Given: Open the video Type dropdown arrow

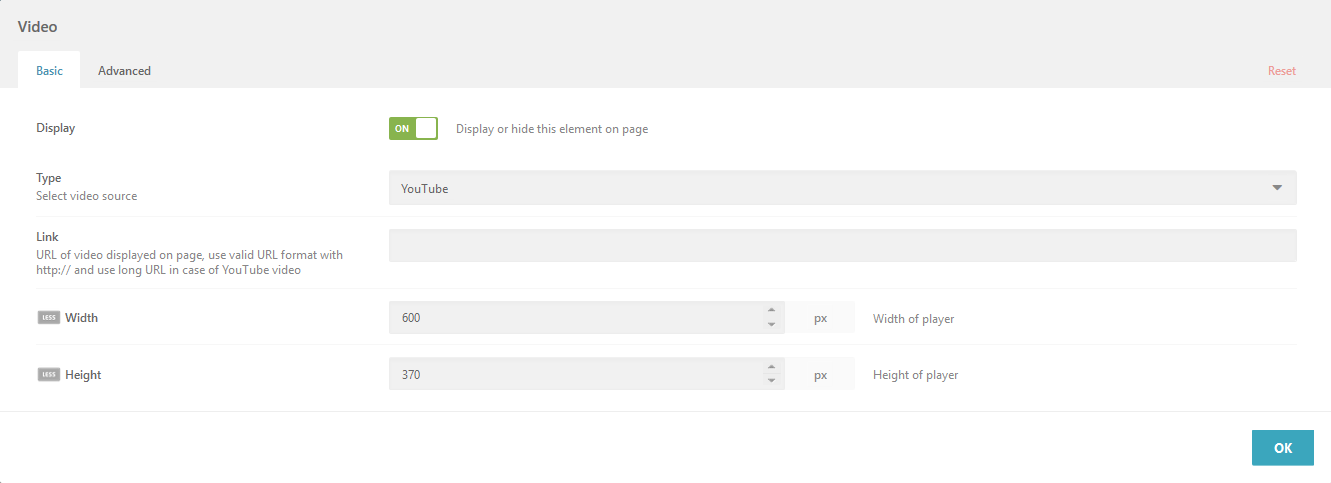Looking at the screenshot, I should (x=1277, y=188).
